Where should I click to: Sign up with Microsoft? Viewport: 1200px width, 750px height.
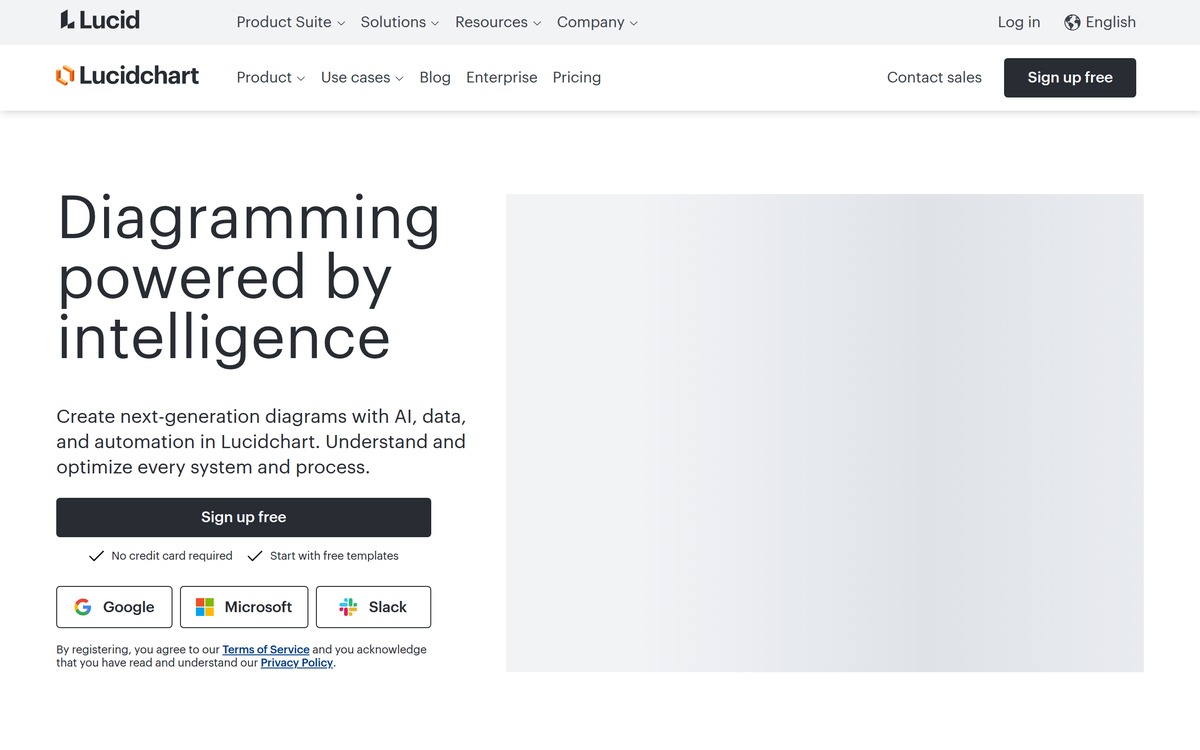coord(244,607)
